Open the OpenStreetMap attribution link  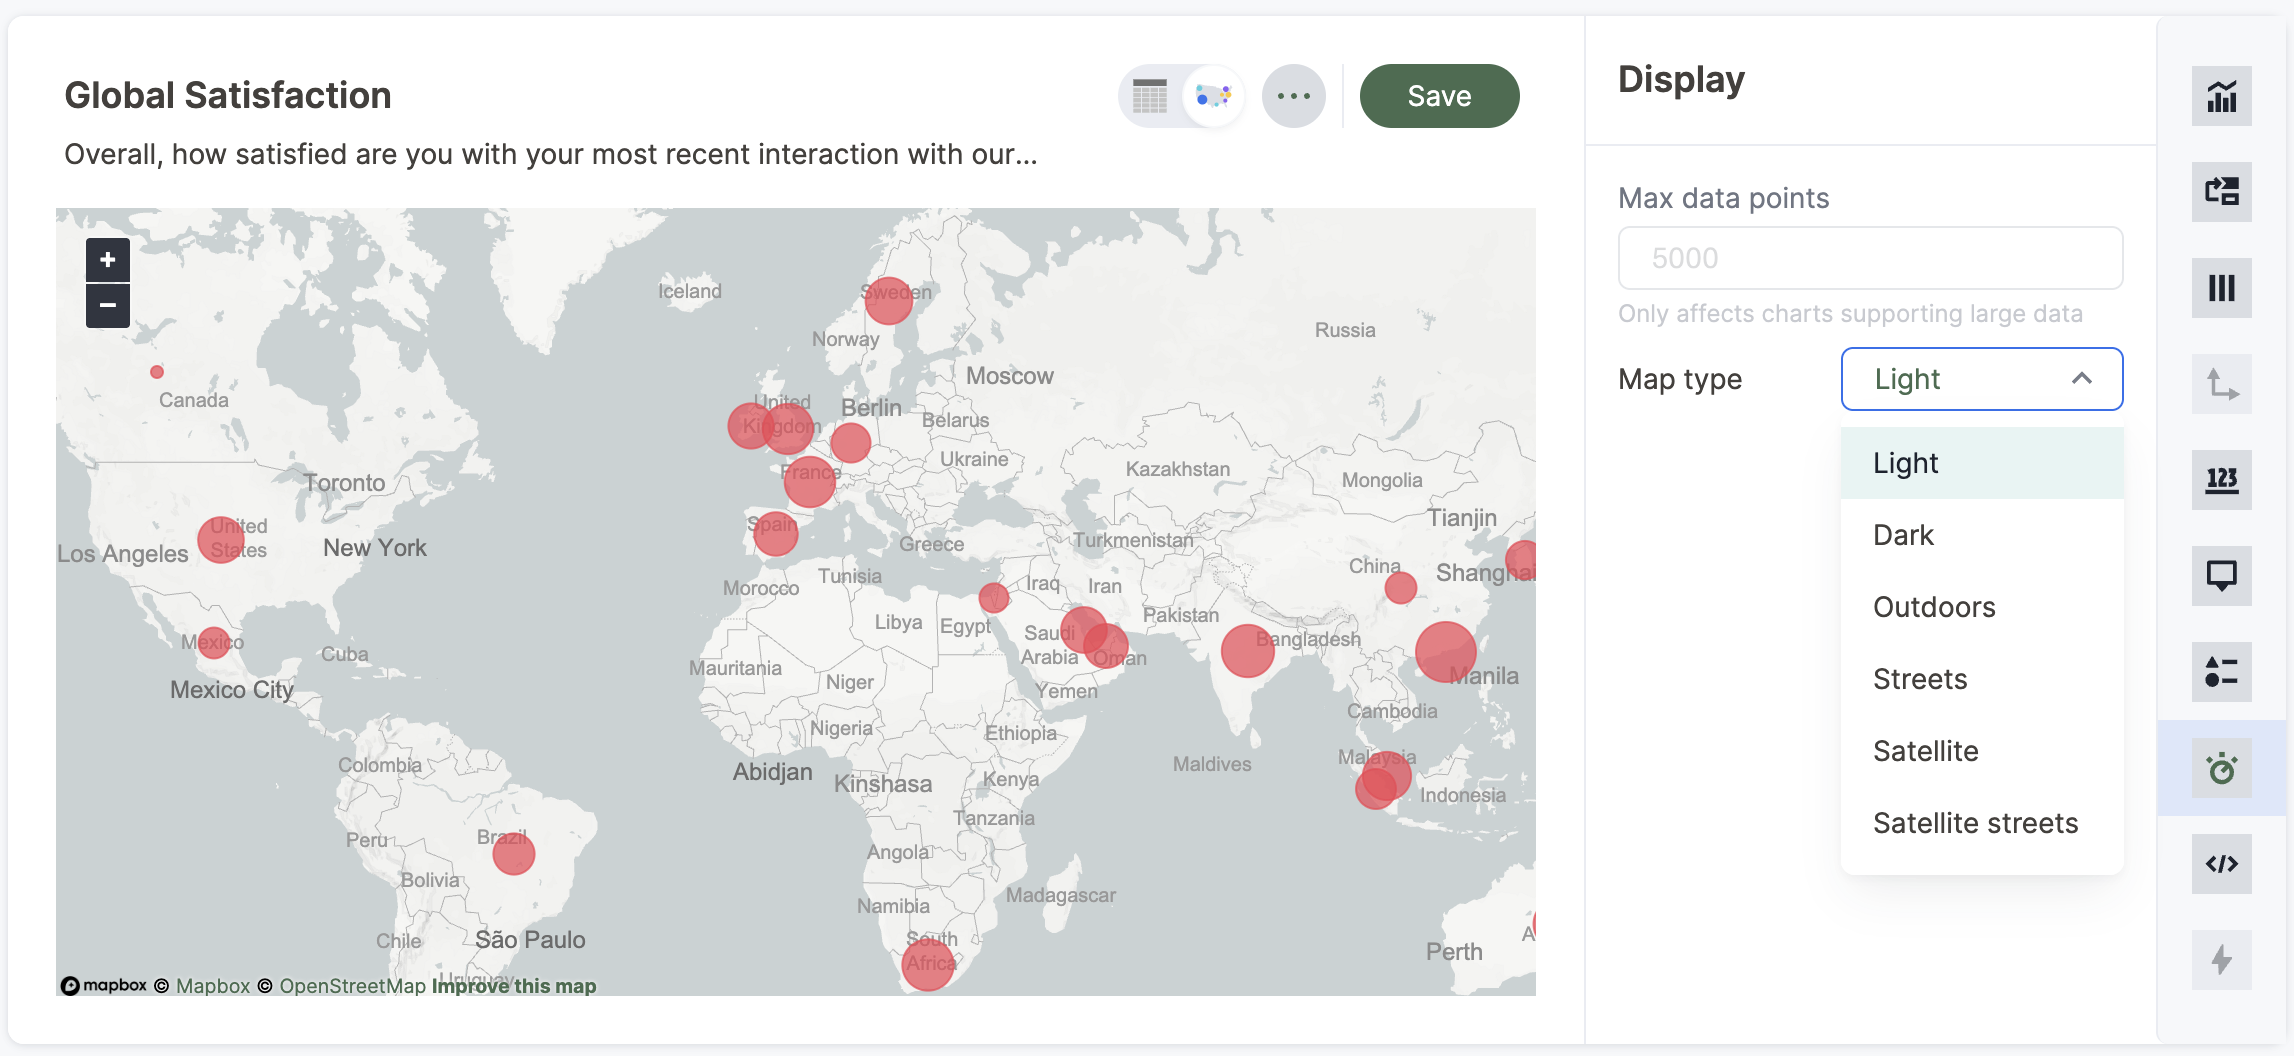352,986
